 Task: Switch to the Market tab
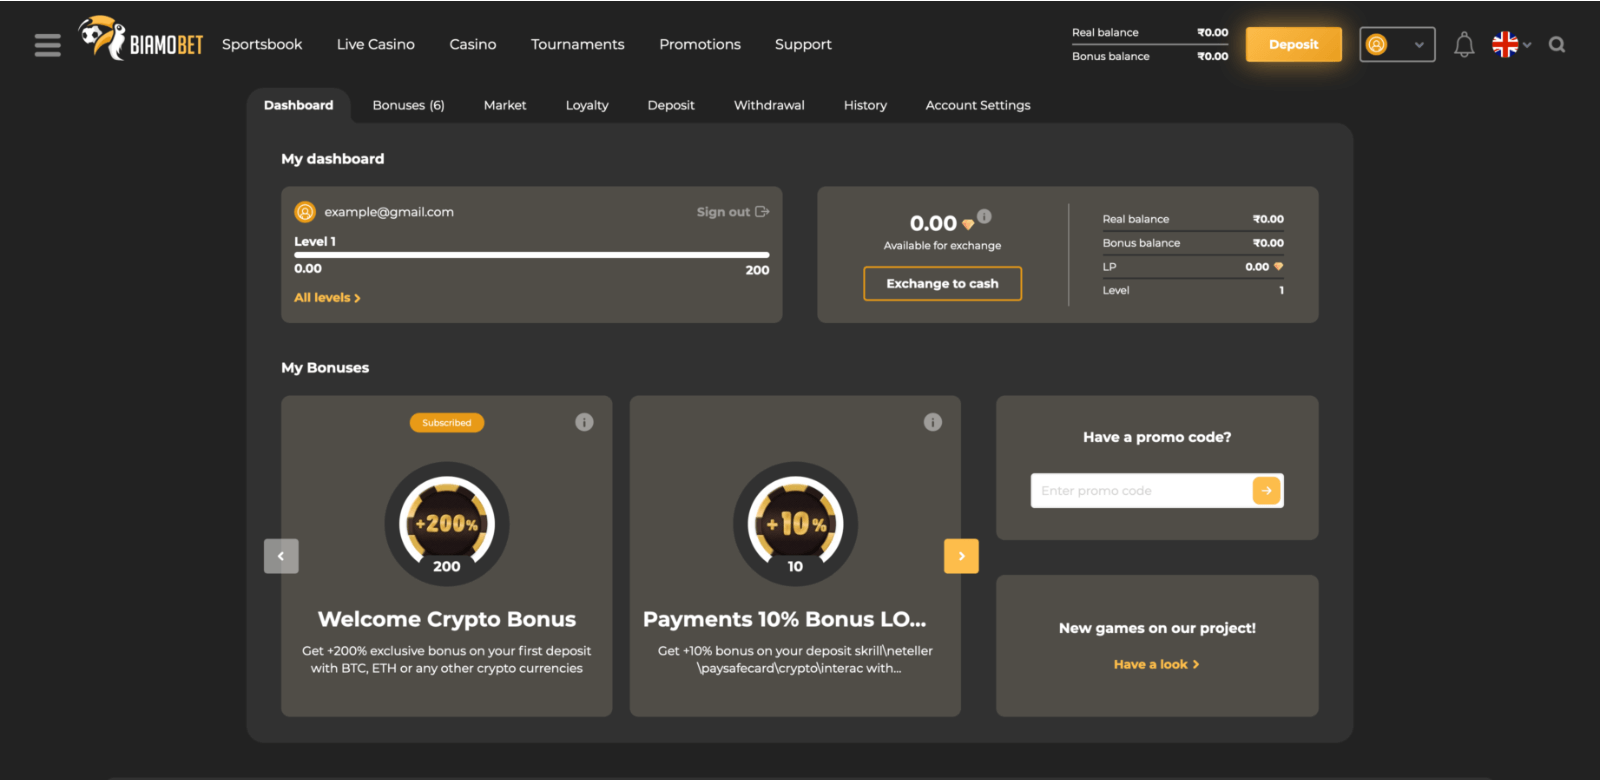tap(505, 105)
